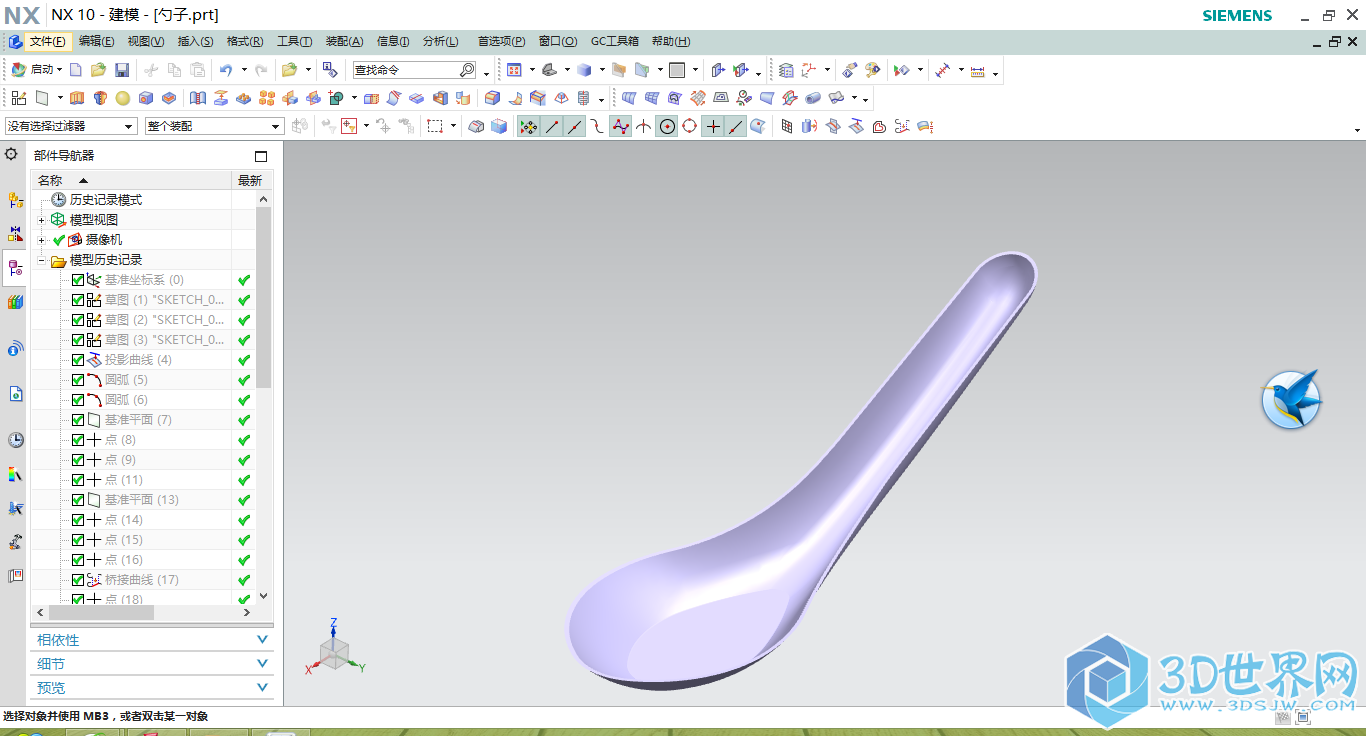
Task: Toggle the snap Arc Center circle icon
Action: click(x=666, y=126)
